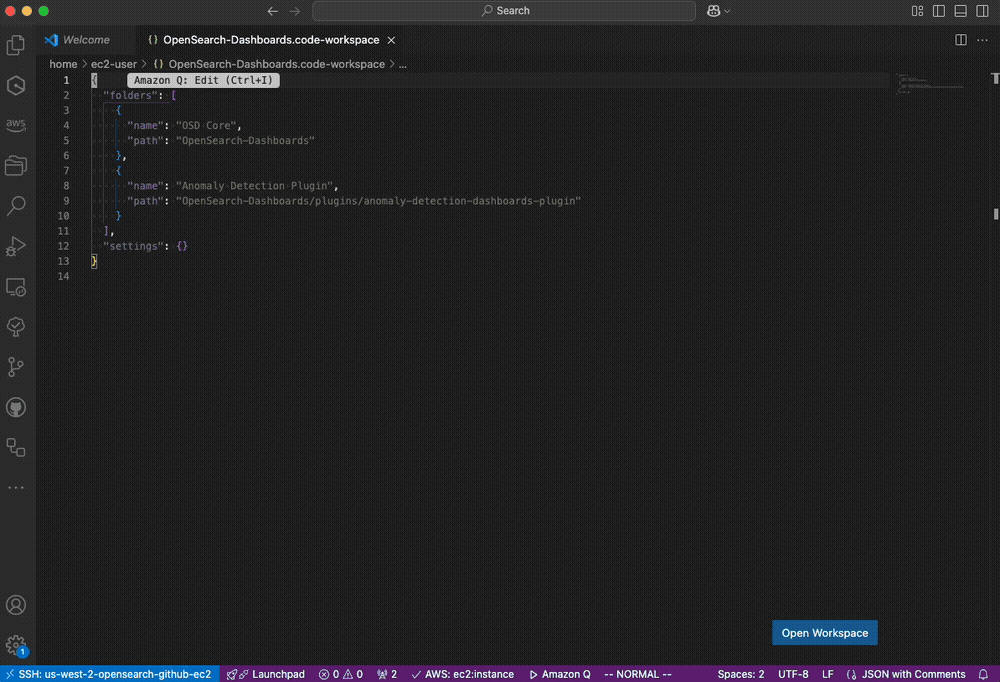Click the "folders" key on line 2
Viewport: 1000px width, 682px height.
(x=130, y=96)
